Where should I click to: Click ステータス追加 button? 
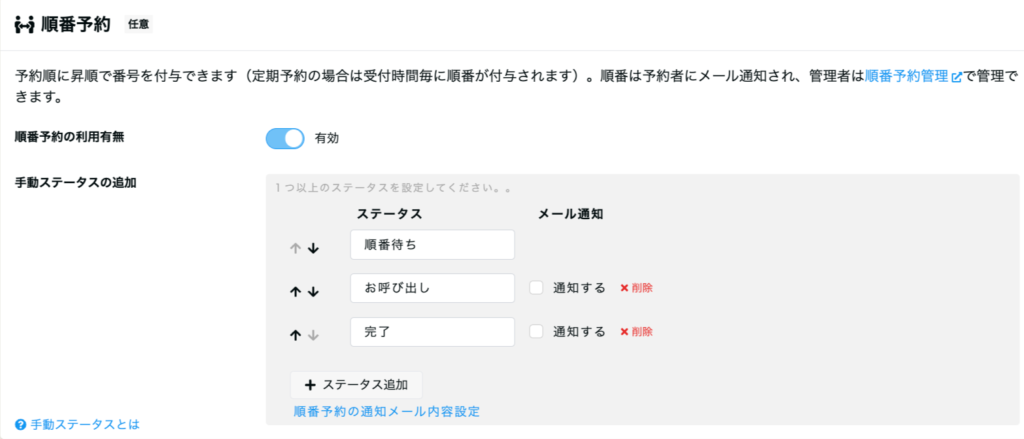pos(356,385)
